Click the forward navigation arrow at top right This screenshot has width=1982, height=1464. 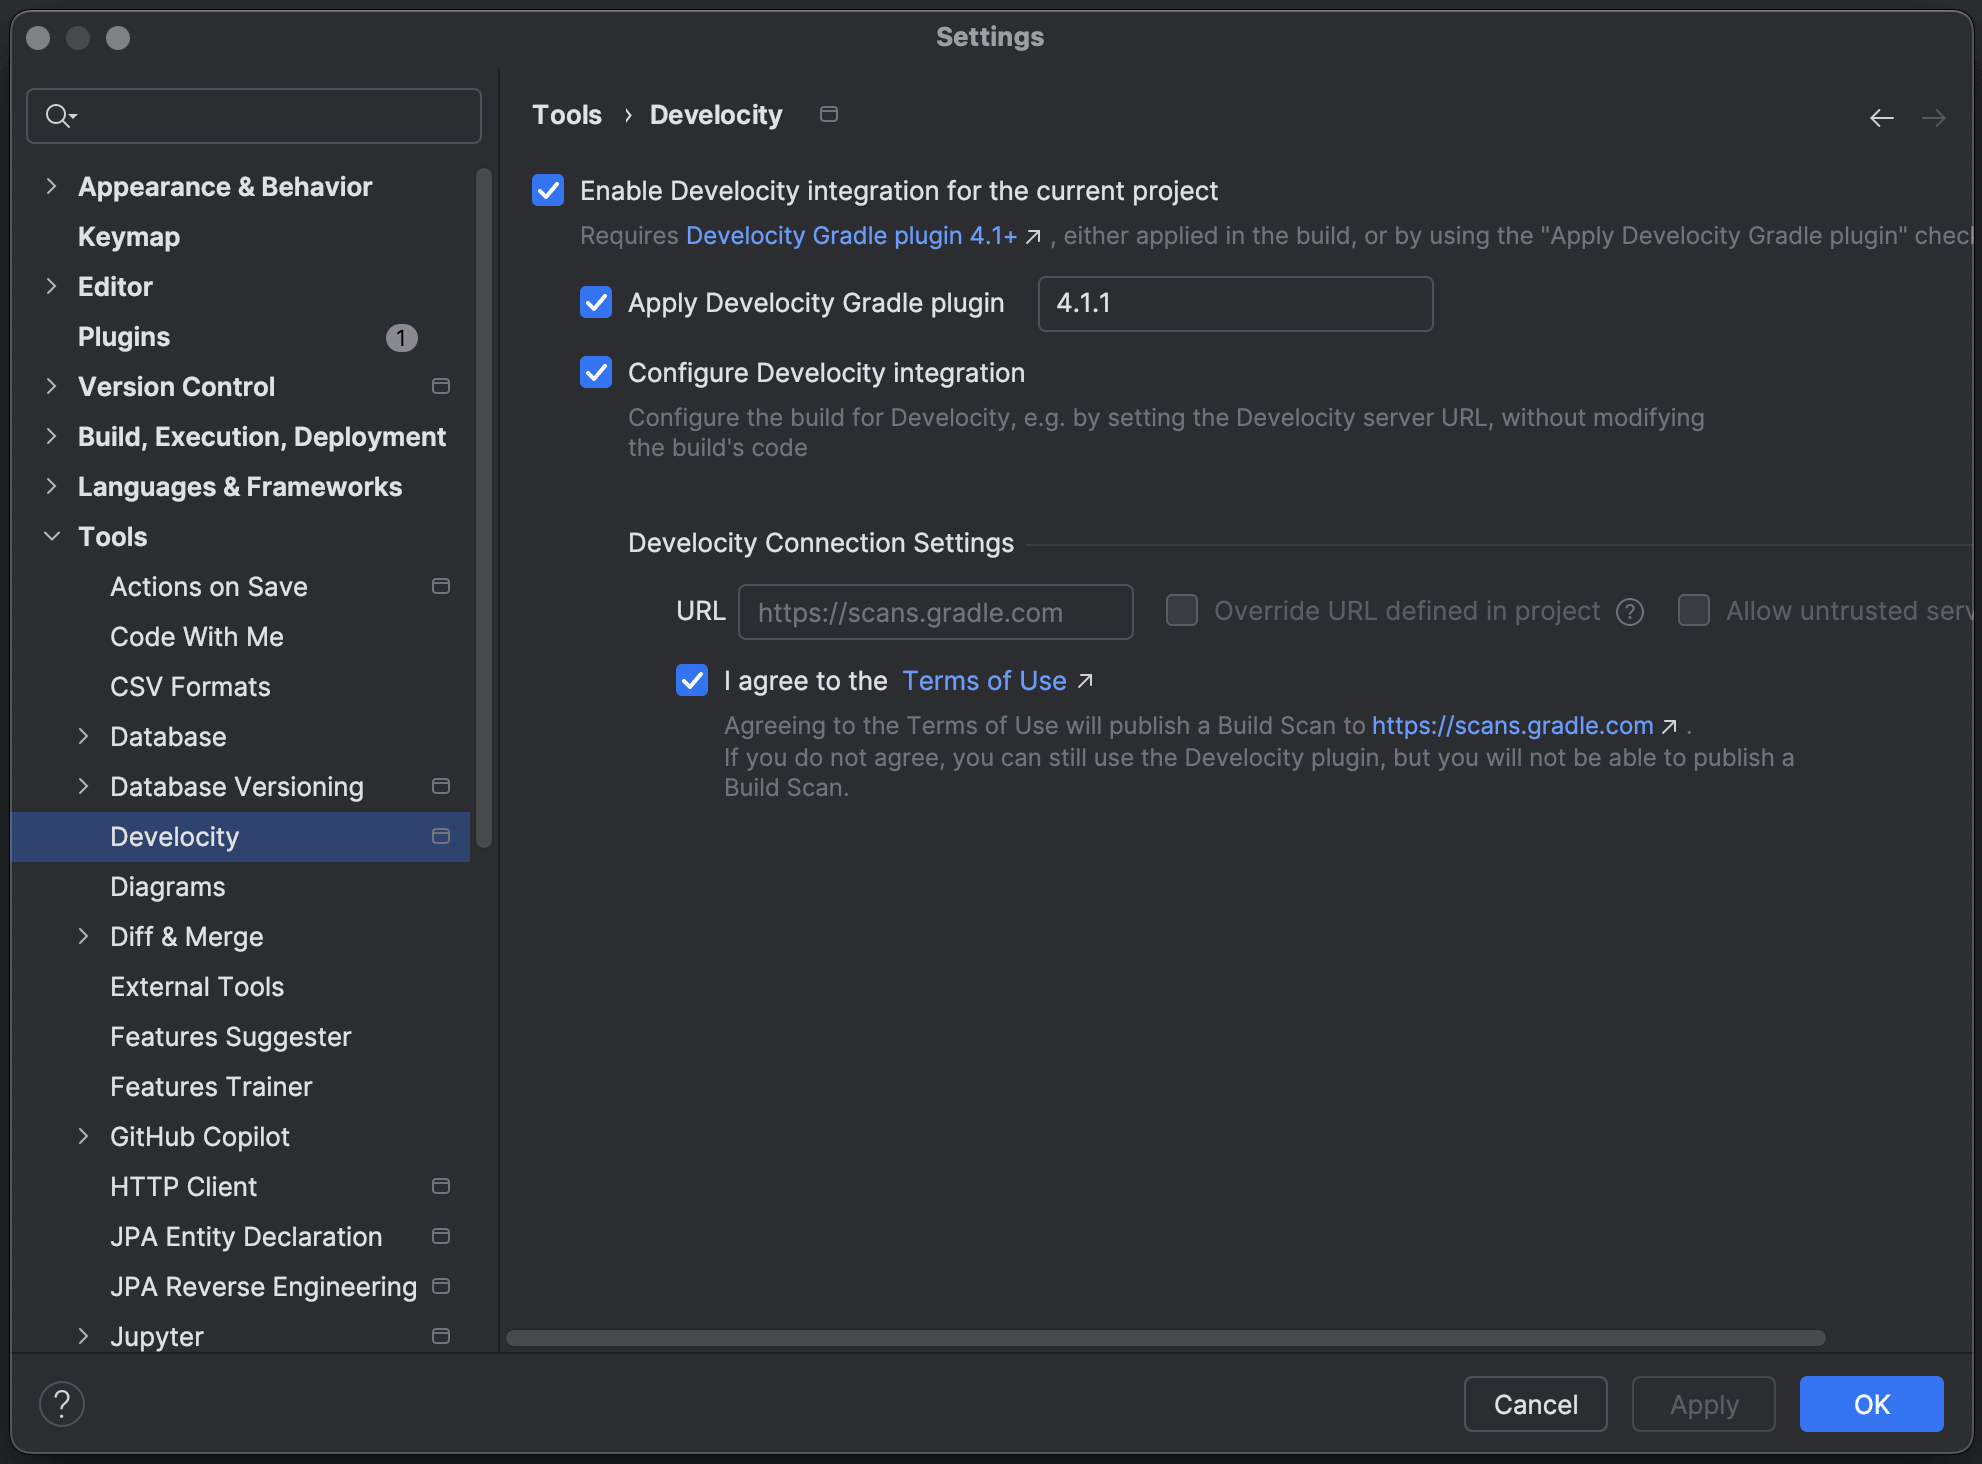click(x=1936, y=117)
